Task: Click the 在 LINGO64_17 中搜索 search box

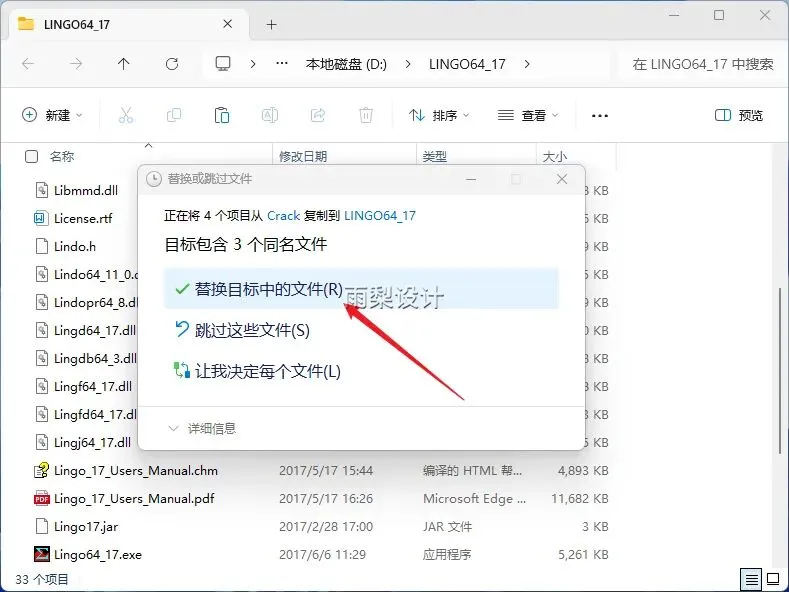Action: tap(702, 64)
